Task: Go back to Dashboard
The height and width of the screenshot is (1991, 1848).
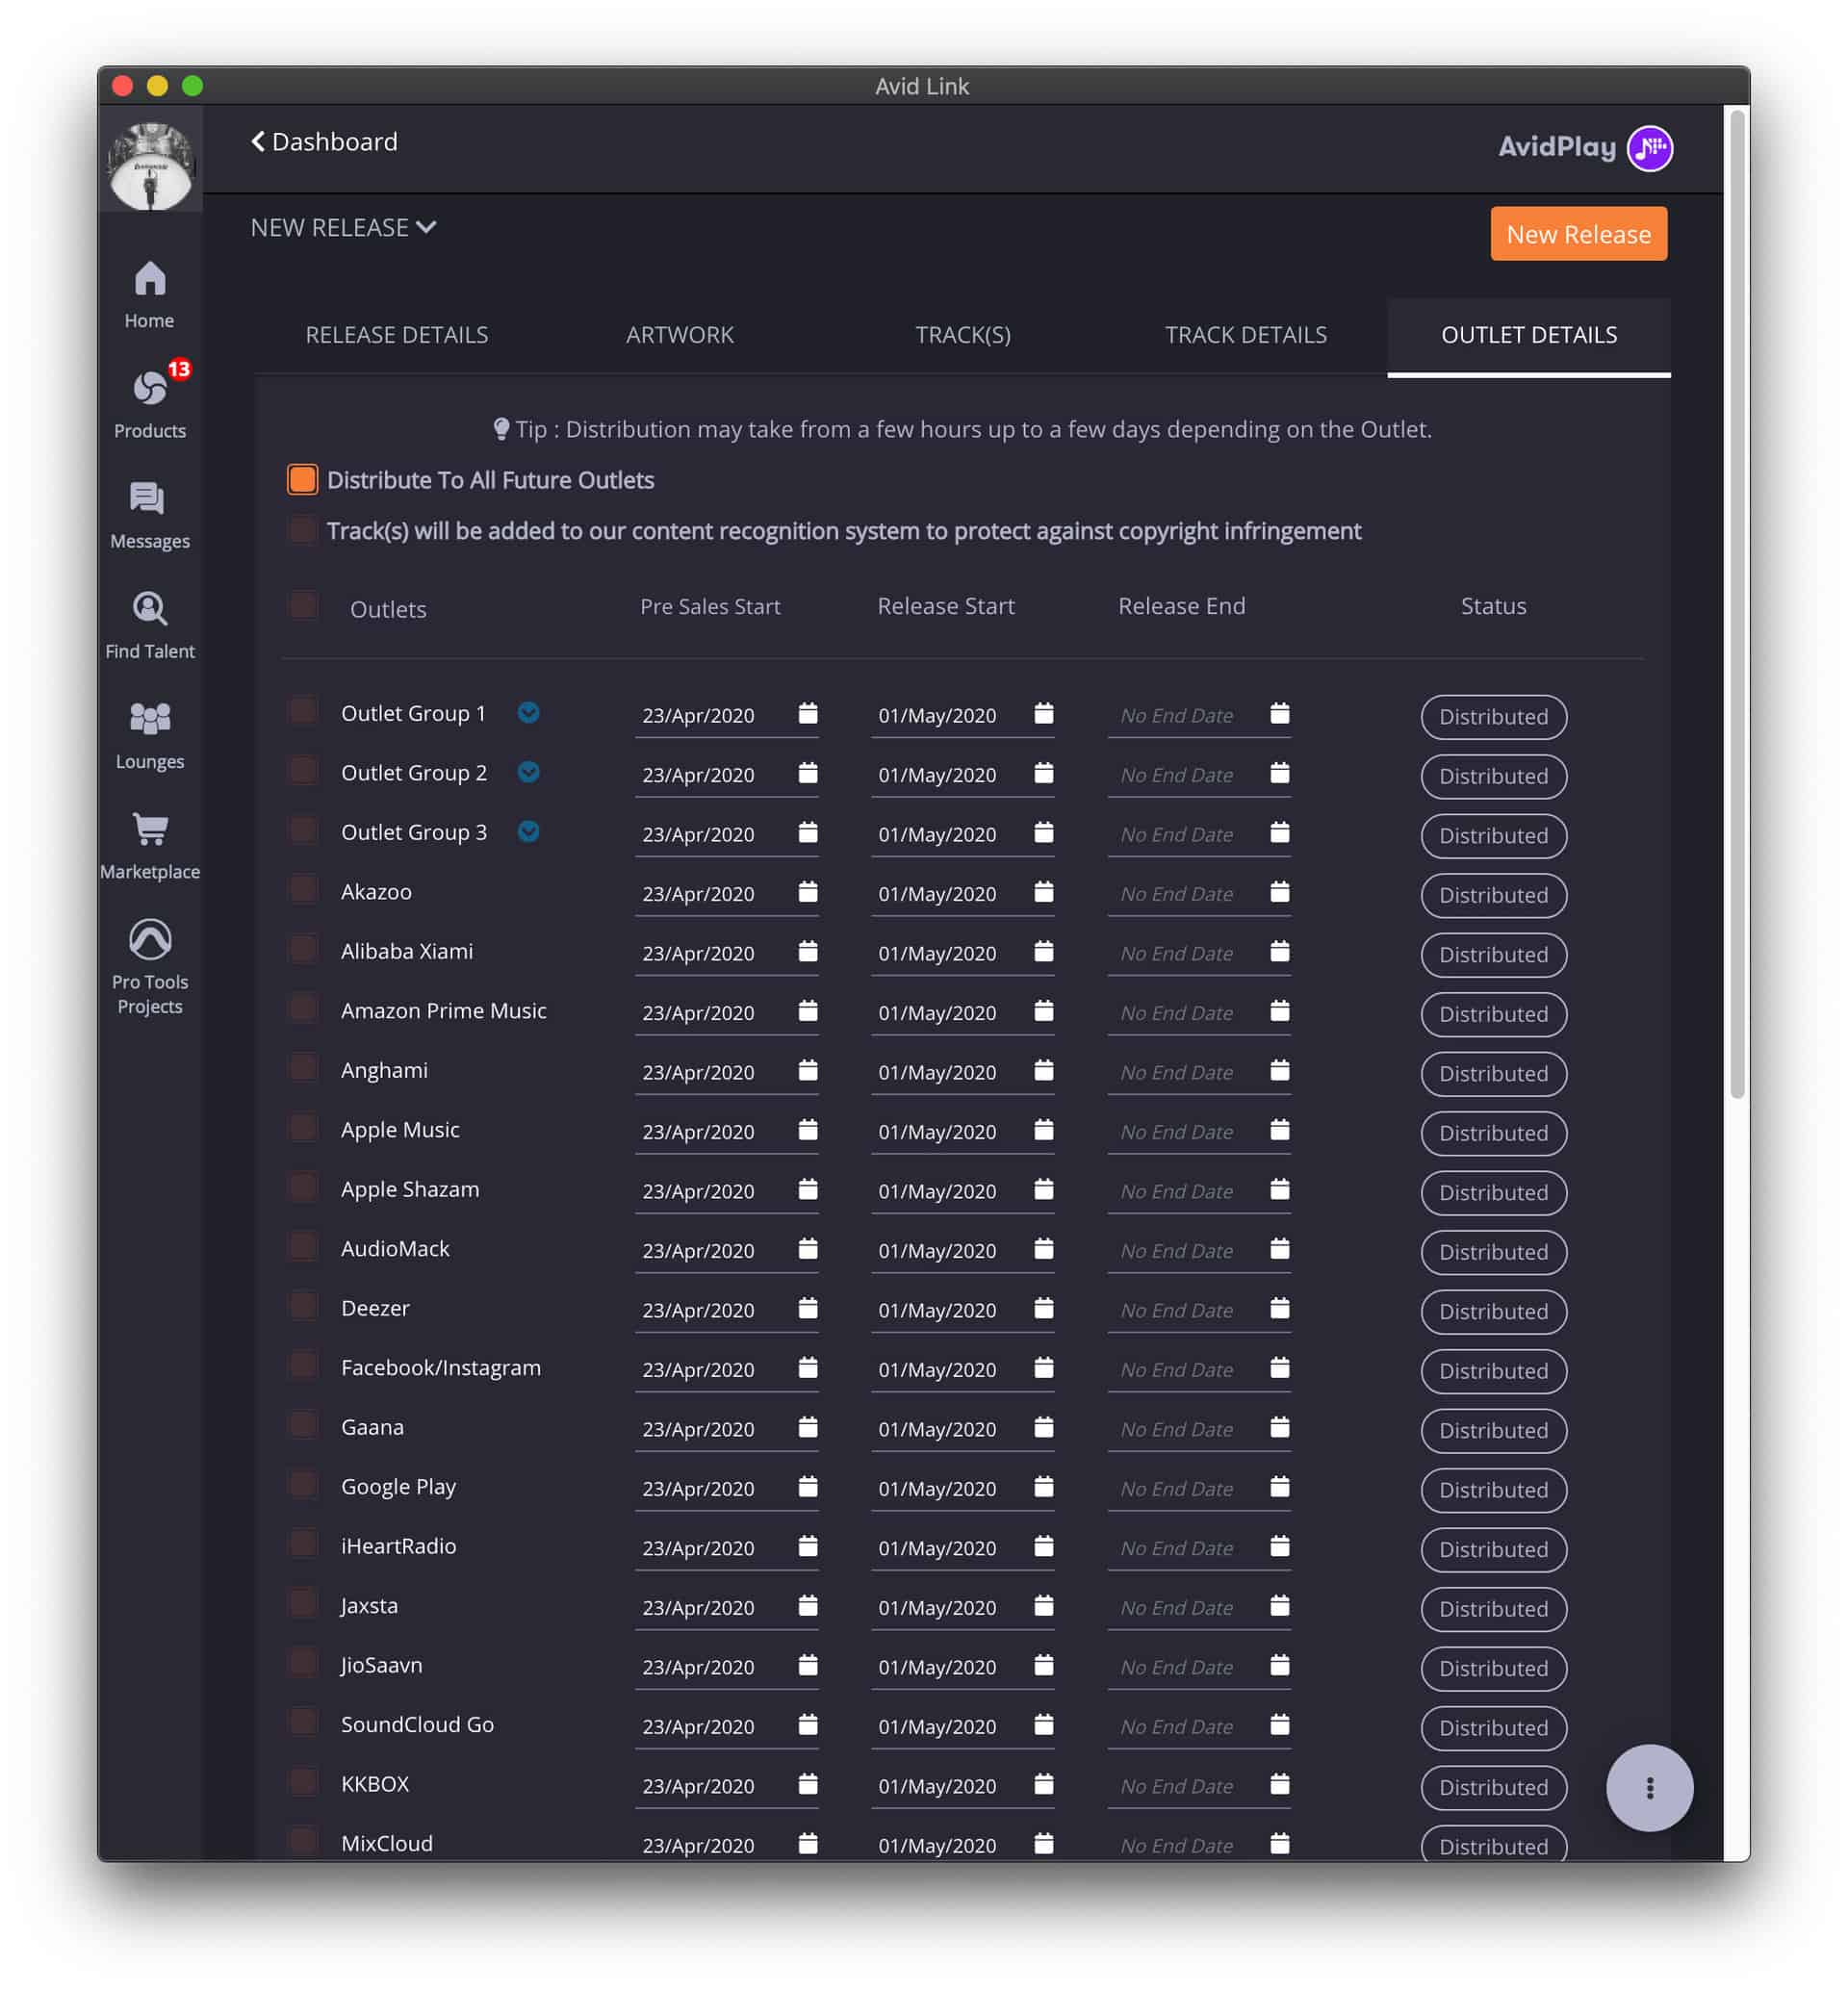Action: [x=324, y=142]
